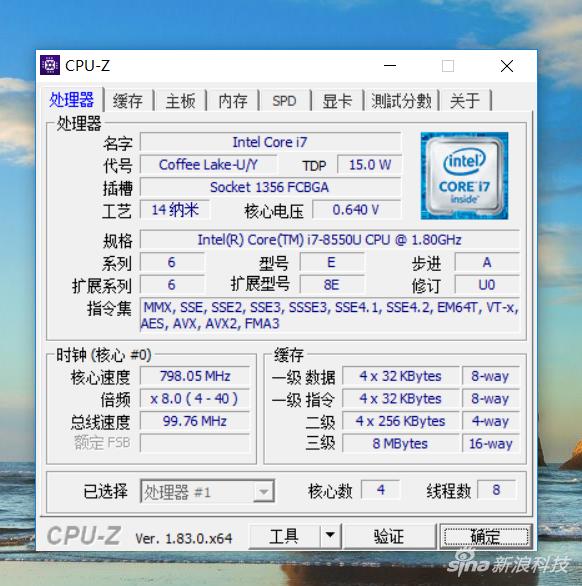
Task: Click the 16-way associativity value
Action: 491,444
